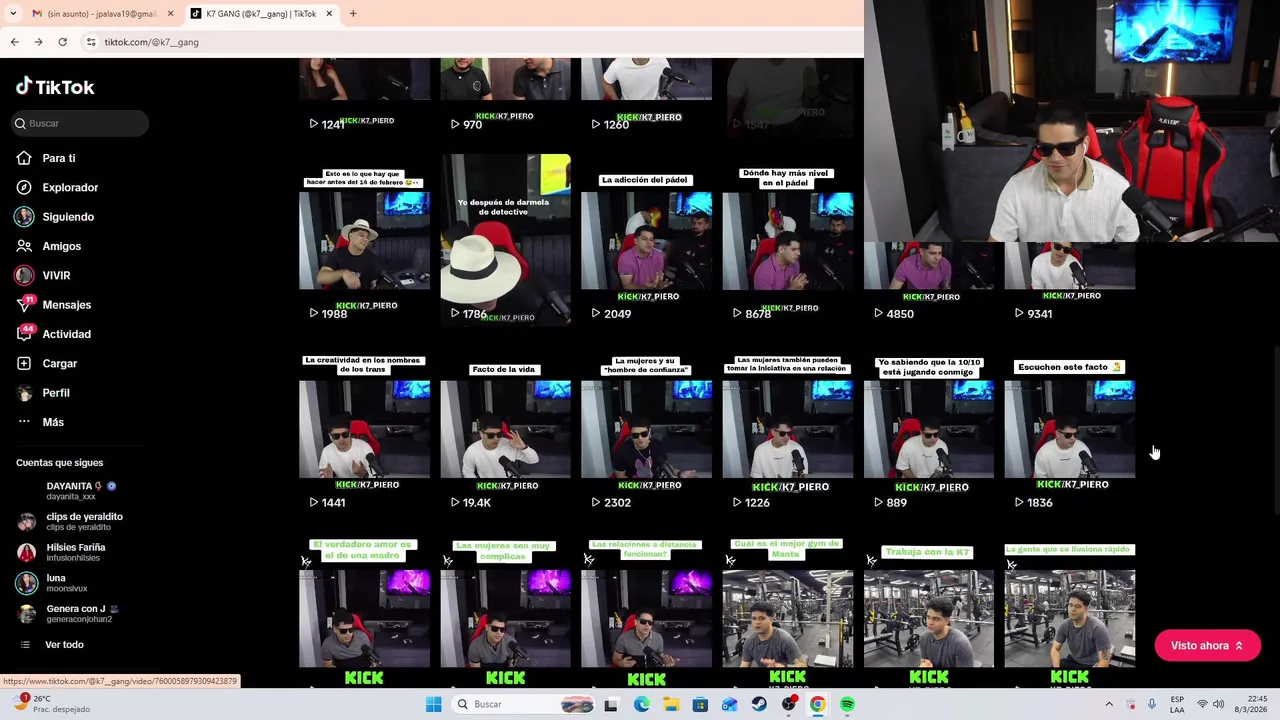Go to Explorador page
1280x720 pixels.
point(70,187)
